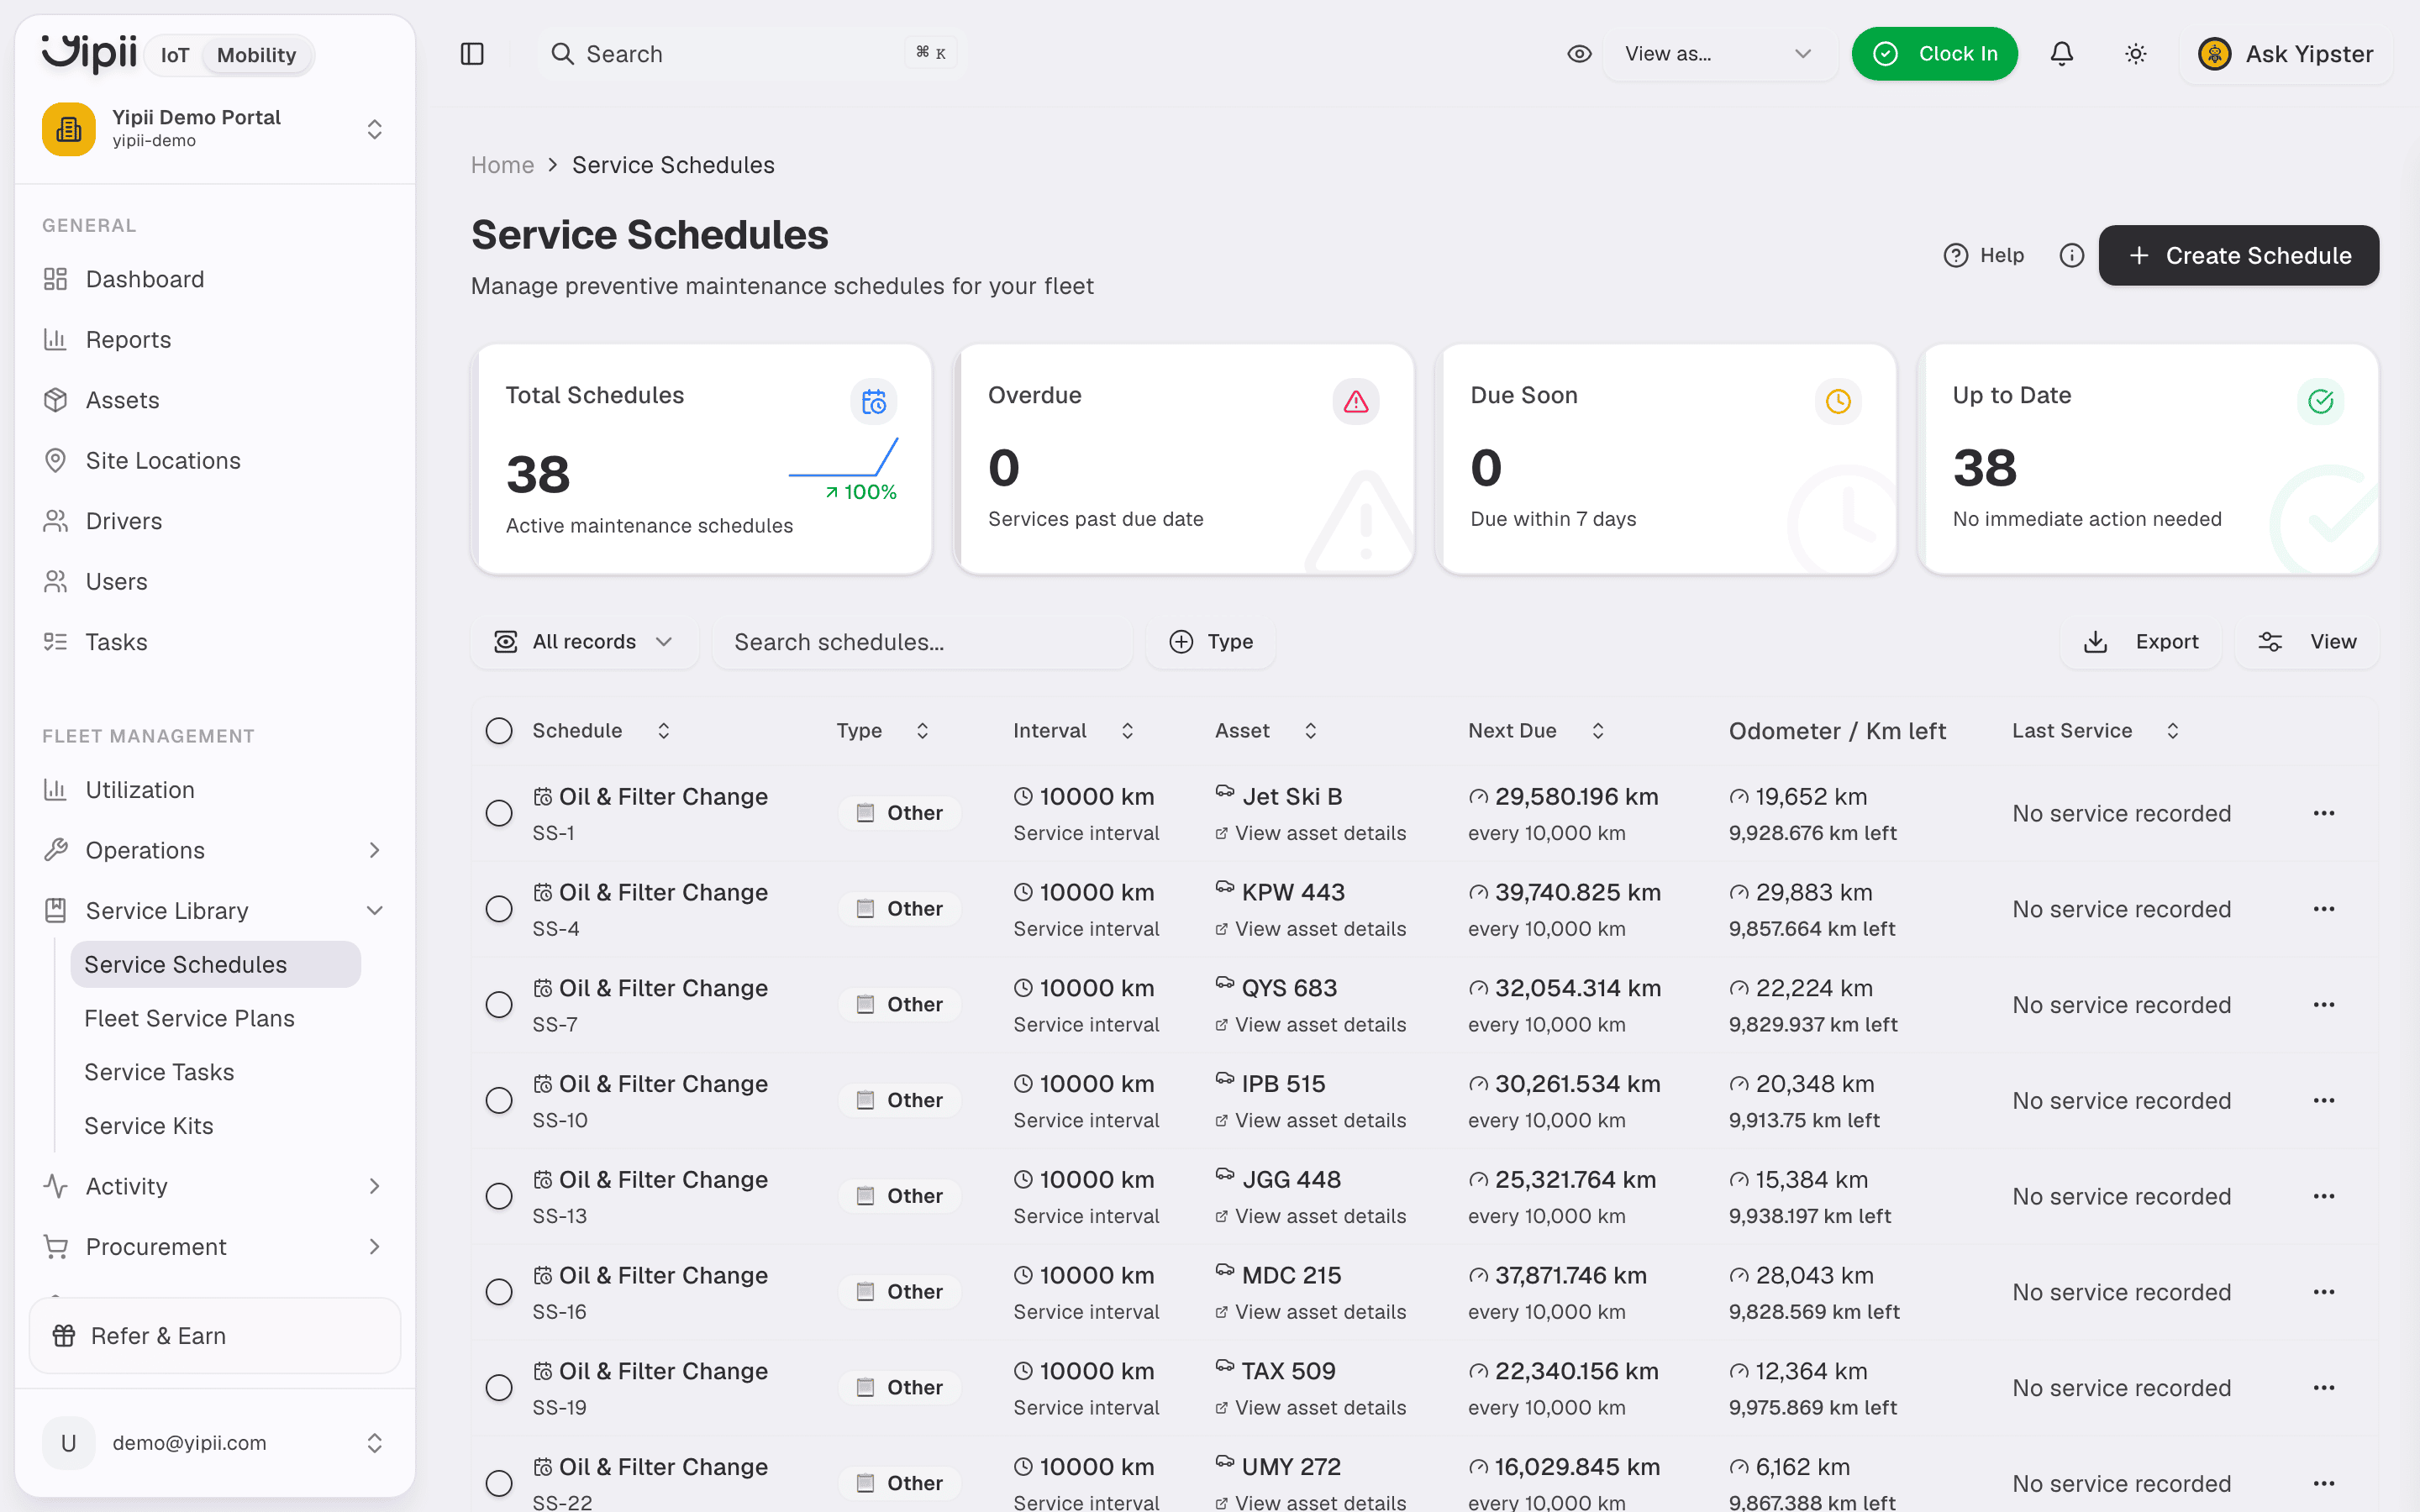Viewport: 2420px width, 1512px height.
Task: Select the SS-4 KPW 443 row checkbox
Action: pyautogui.click(x=499, y=909)
